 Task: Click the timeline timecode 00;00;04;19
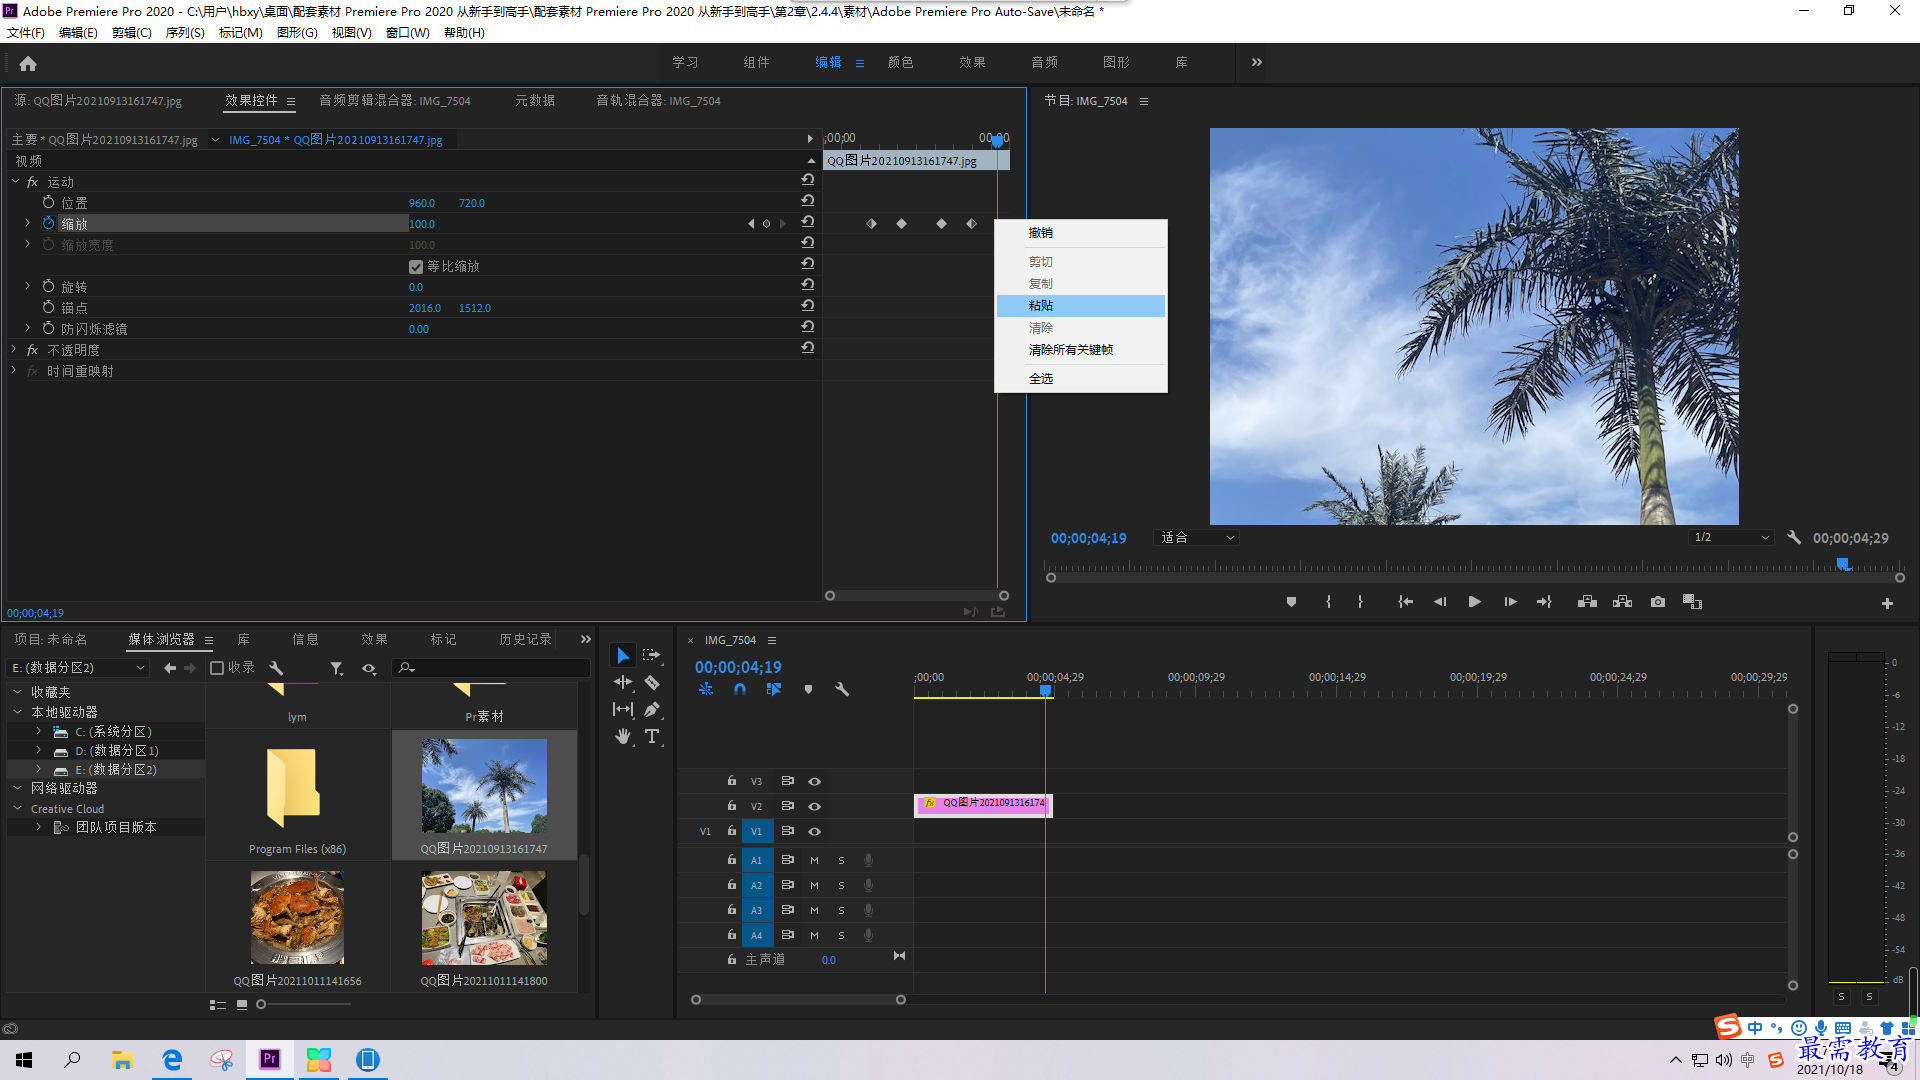click(738, 667)
